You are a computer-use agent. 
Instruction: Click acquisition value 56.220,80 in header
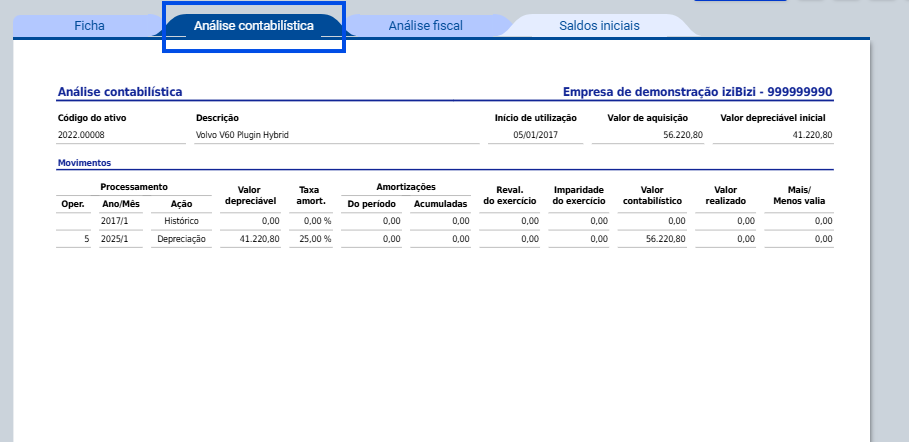(x=683, y=135)
